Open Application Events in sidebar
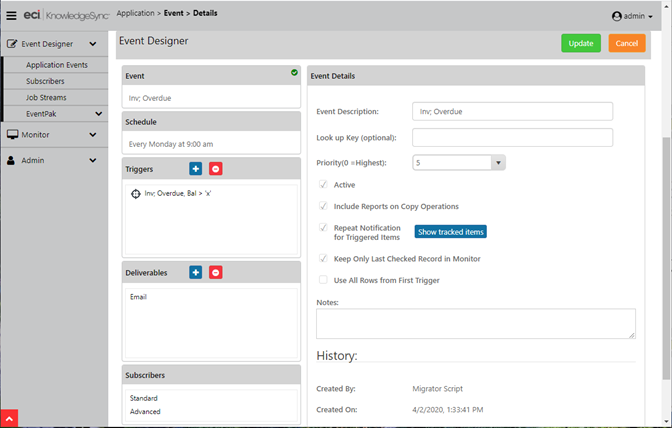Screen dimensions: 672x428 point(57,65)
